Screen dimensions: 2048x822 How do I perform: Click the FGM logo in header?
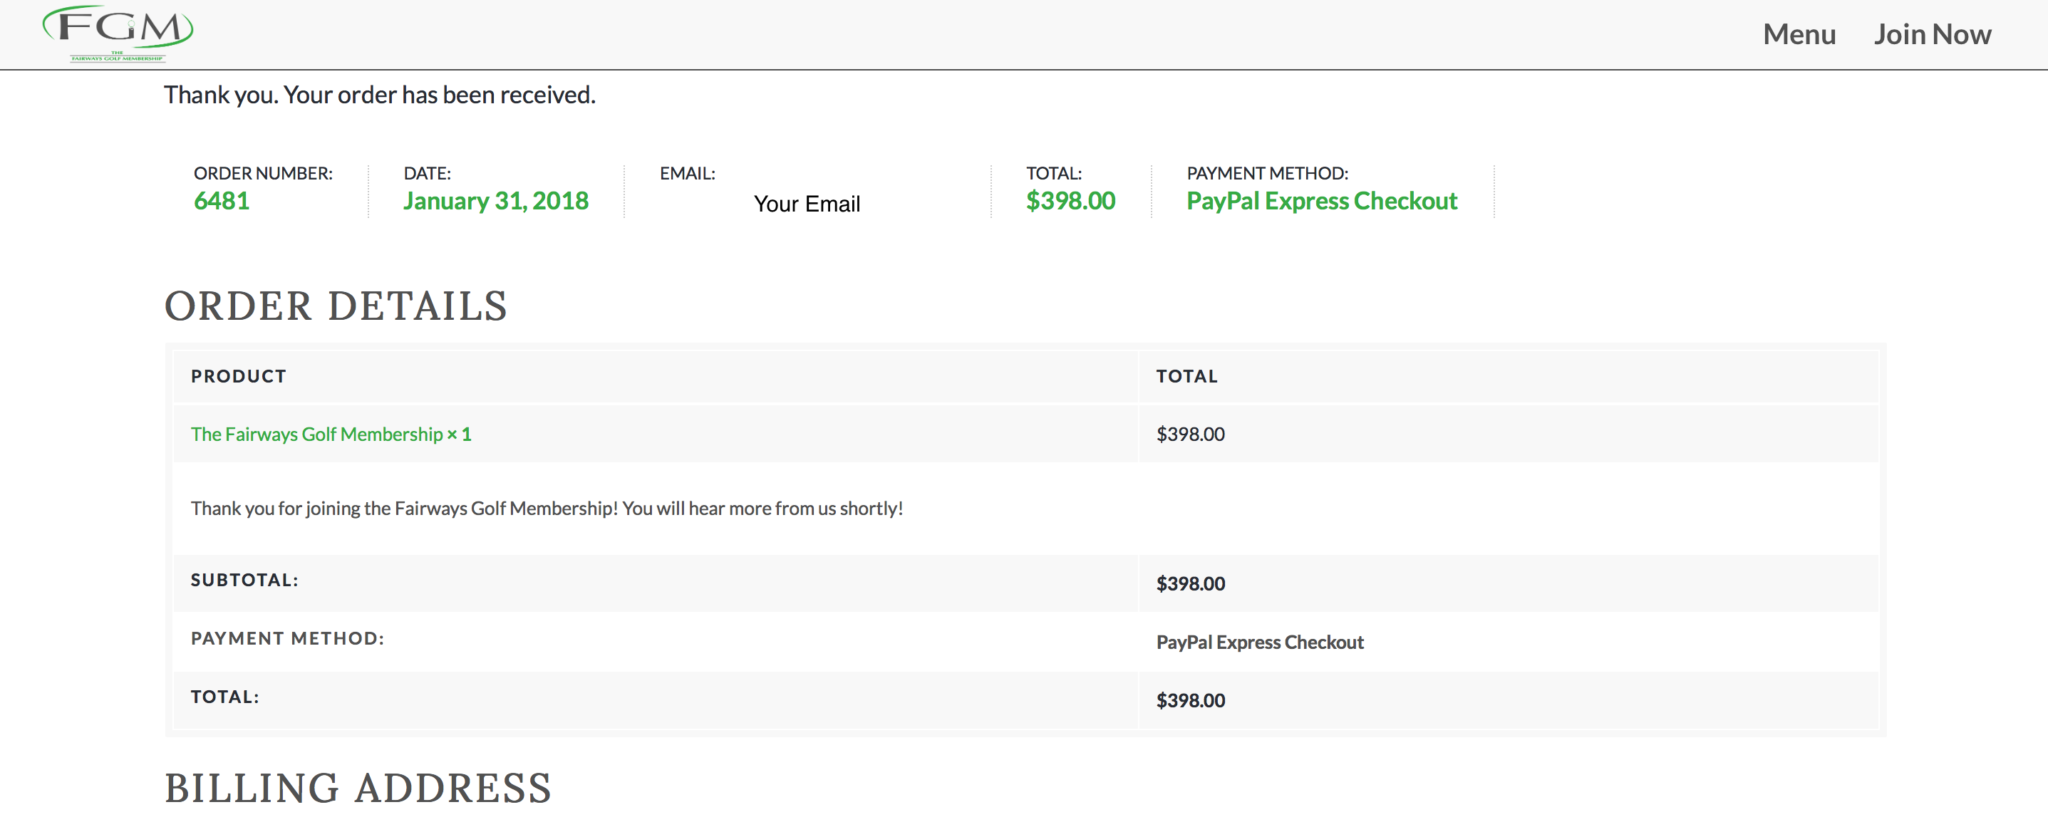coord(118,34)
